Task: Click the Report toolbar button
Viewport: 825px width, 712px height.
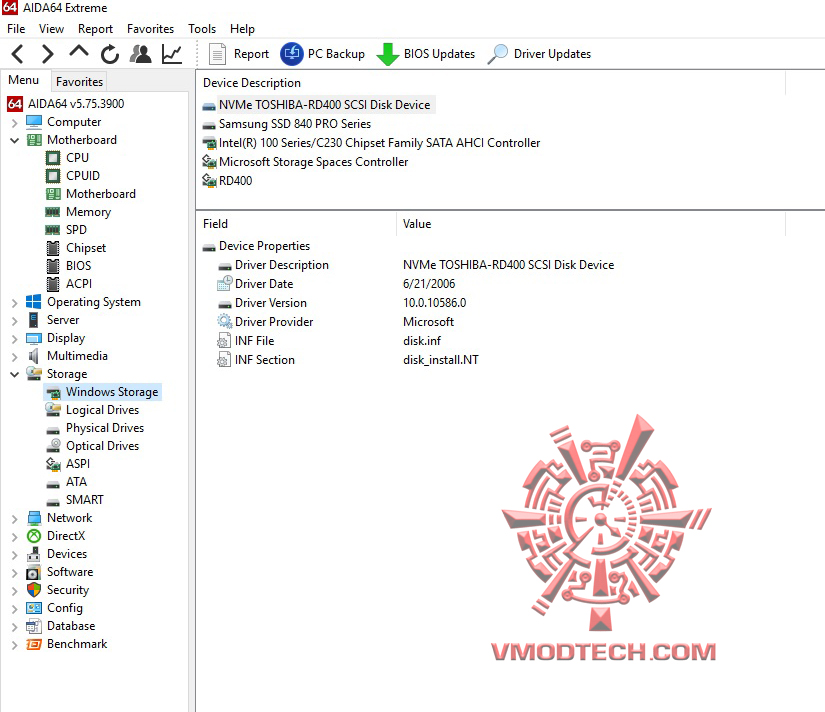Action: [x=239, y=54]
